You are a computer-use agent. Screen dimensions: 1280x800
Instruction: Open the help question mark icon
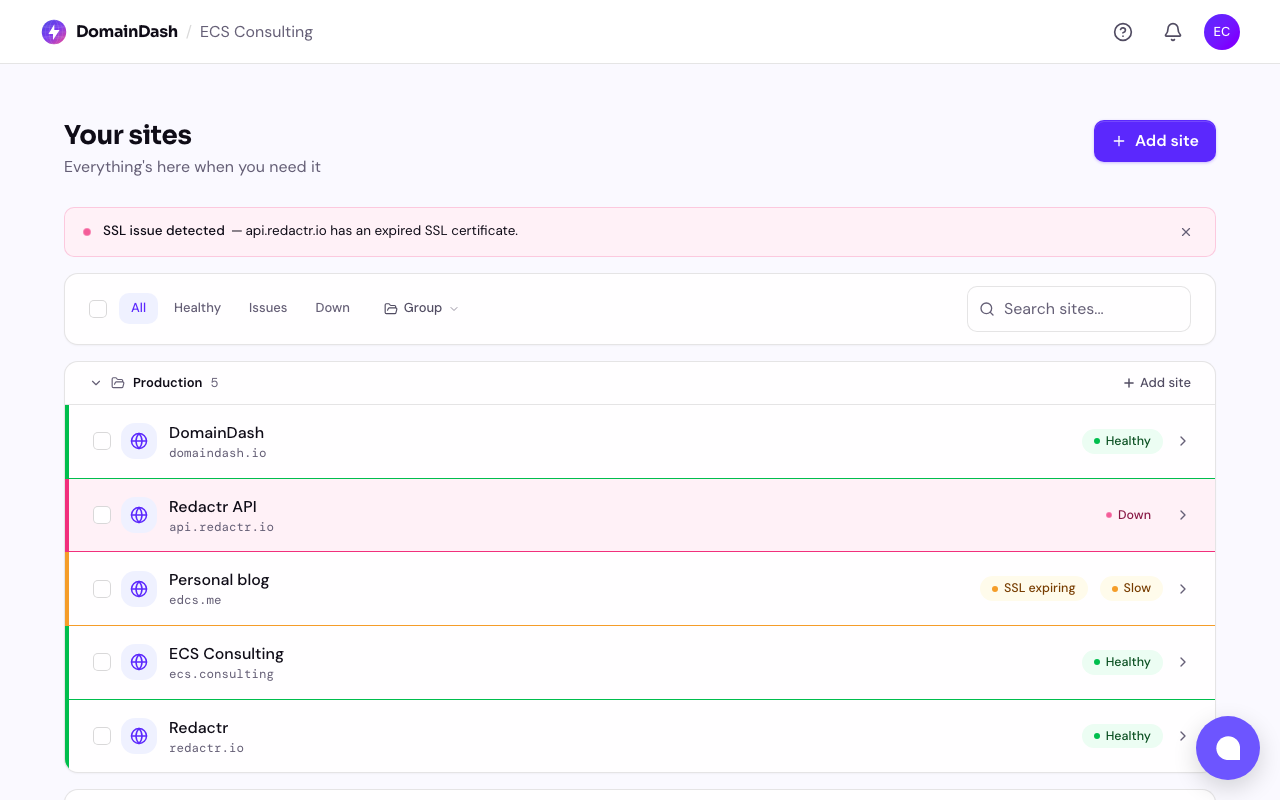tap(1123, 32)
